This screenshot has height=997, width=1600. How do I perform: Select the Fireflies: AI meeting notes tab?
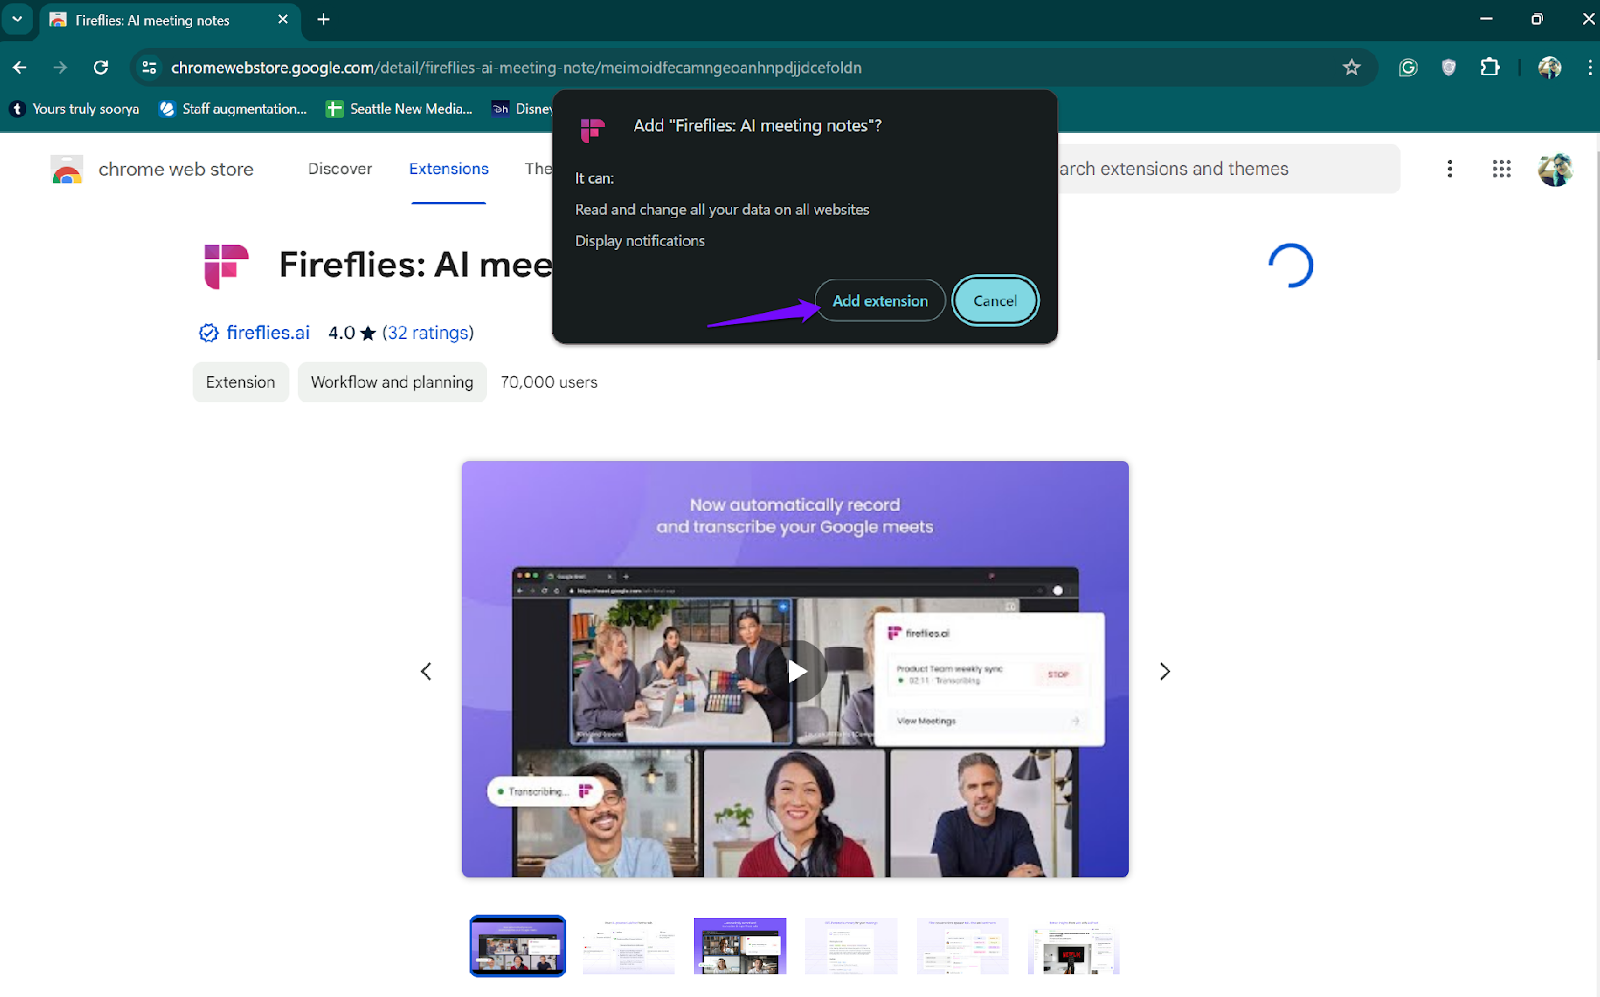pos(170,20)
